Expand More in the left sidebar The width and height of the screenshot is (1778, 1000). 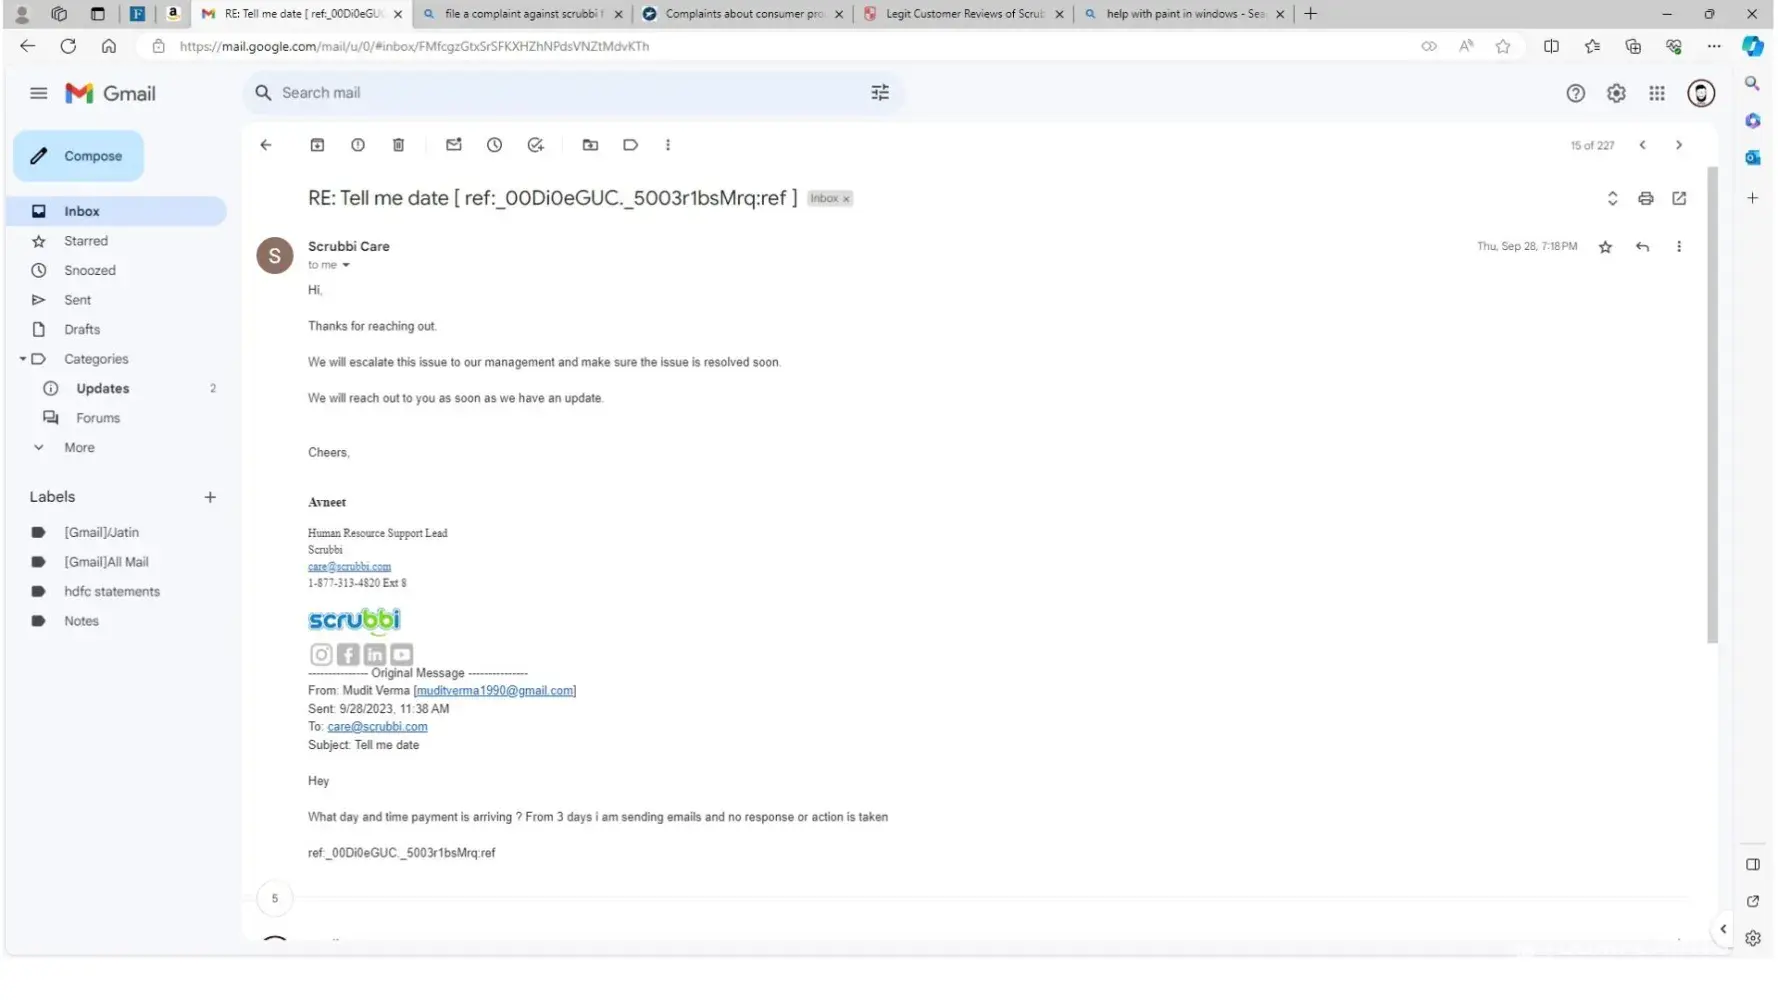79,448
